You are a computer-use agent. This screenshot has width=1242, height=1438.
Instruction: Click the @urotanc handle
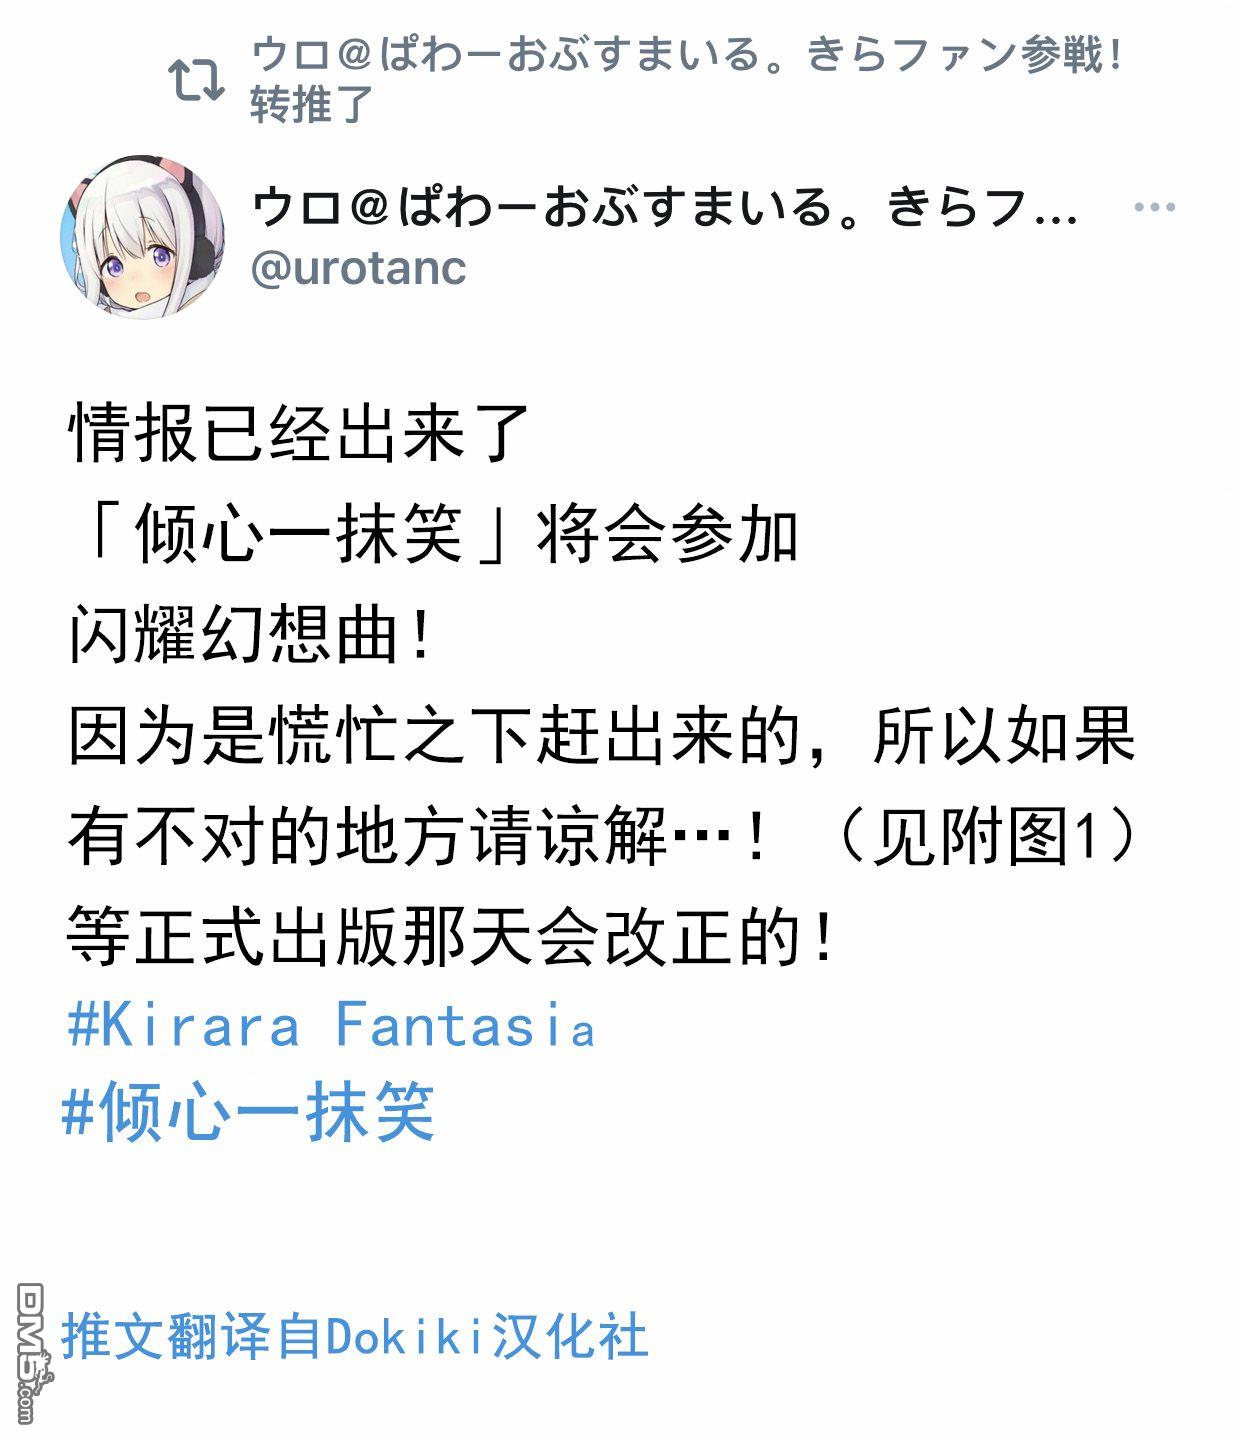point(358,268)
